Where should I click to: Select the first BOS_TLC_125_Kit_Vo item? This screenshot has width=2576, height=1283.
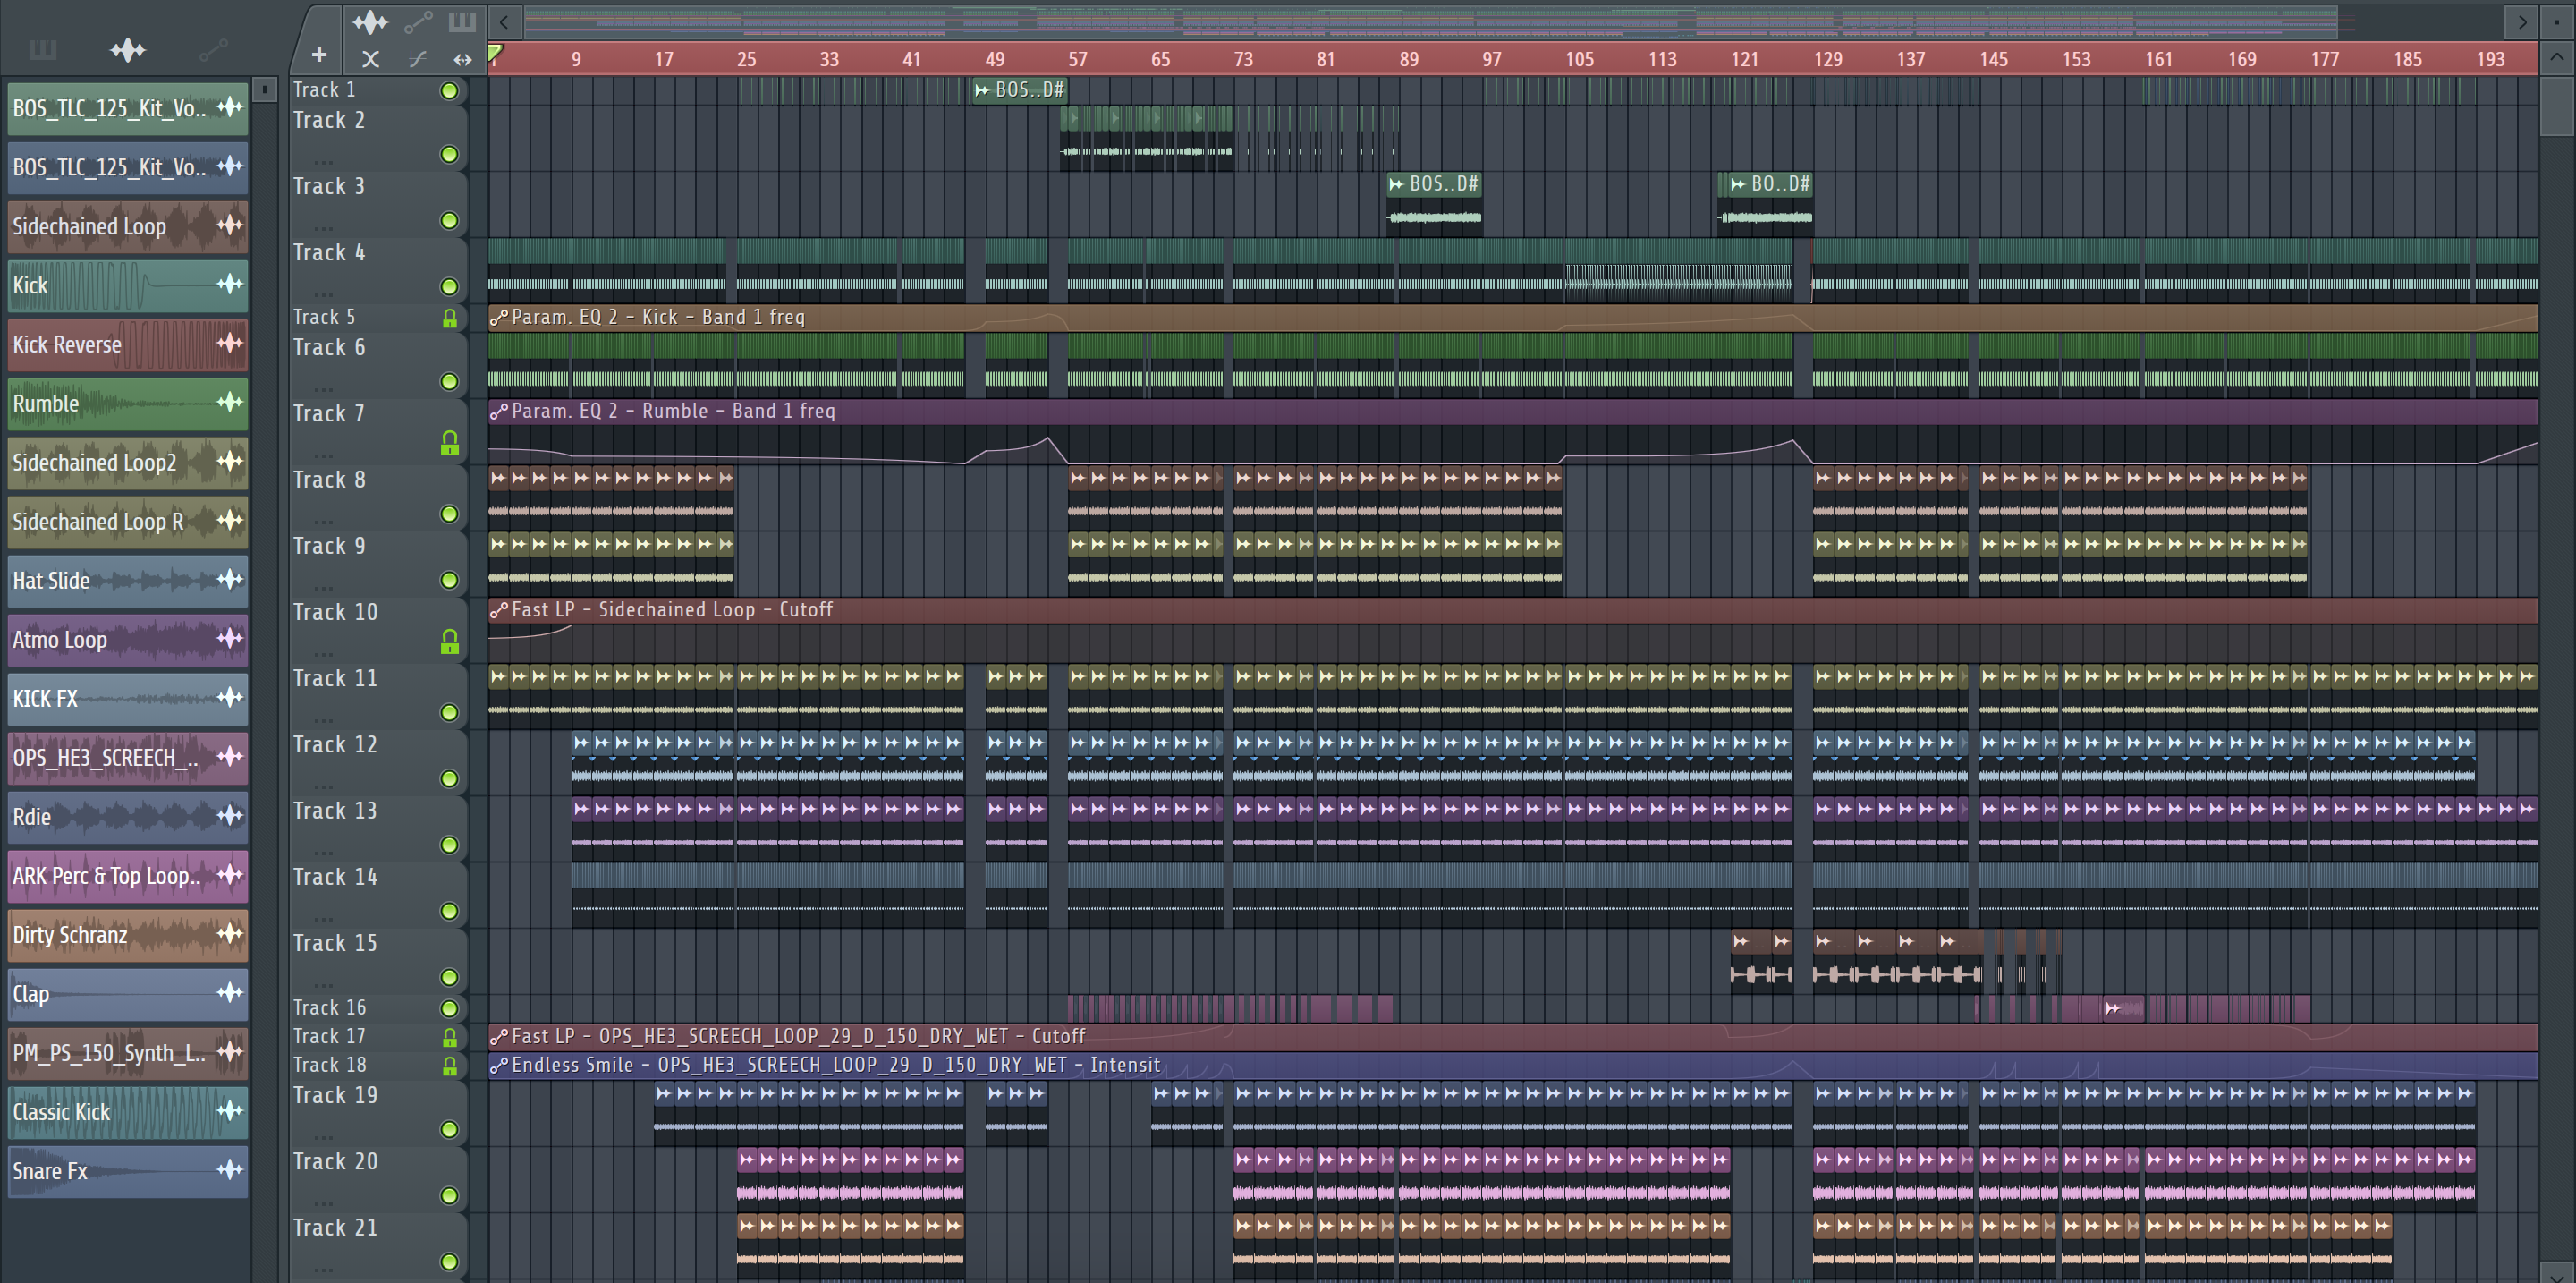[x=128, y=108]
